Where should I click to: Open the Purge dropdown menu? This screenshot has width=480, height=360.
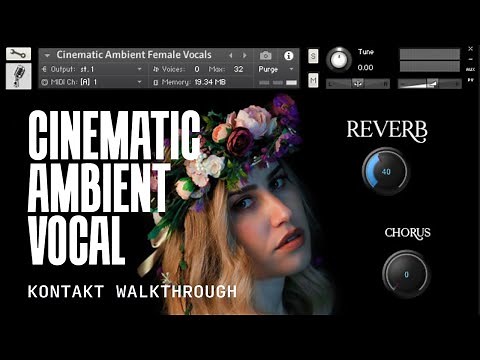276,69
